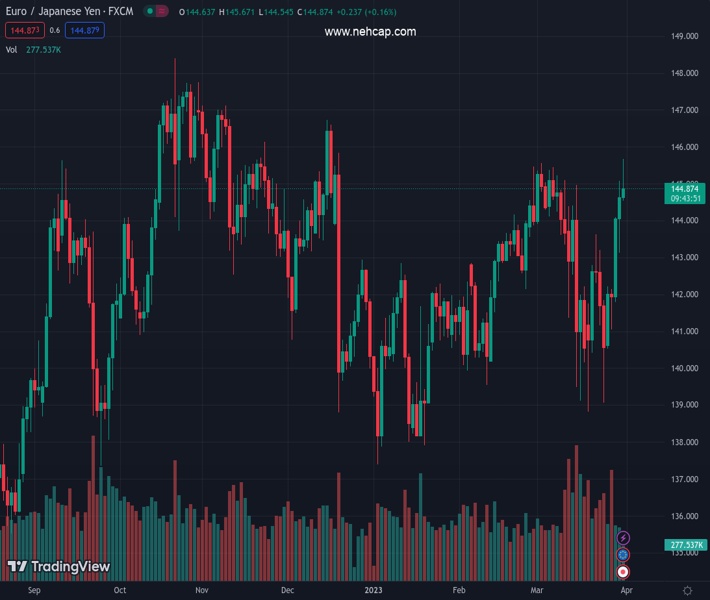Open chart settings gear icon

point(687,591)
